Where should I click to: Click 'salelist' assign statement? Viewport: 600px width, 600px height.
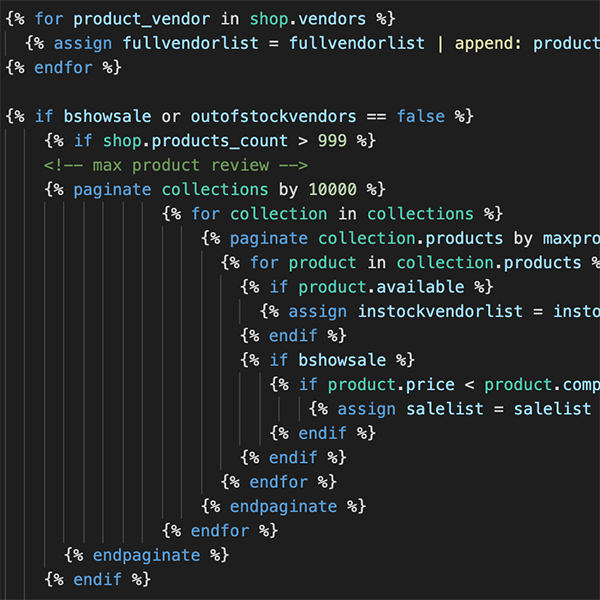(454, 409)
